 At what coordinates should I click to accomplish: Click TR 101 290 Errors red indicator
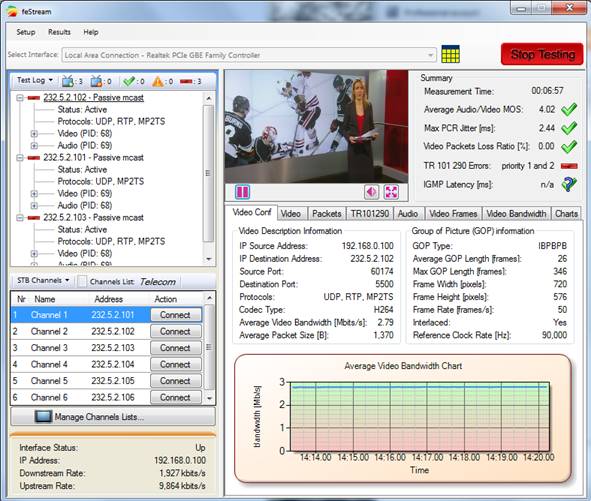tap(569, 166)
